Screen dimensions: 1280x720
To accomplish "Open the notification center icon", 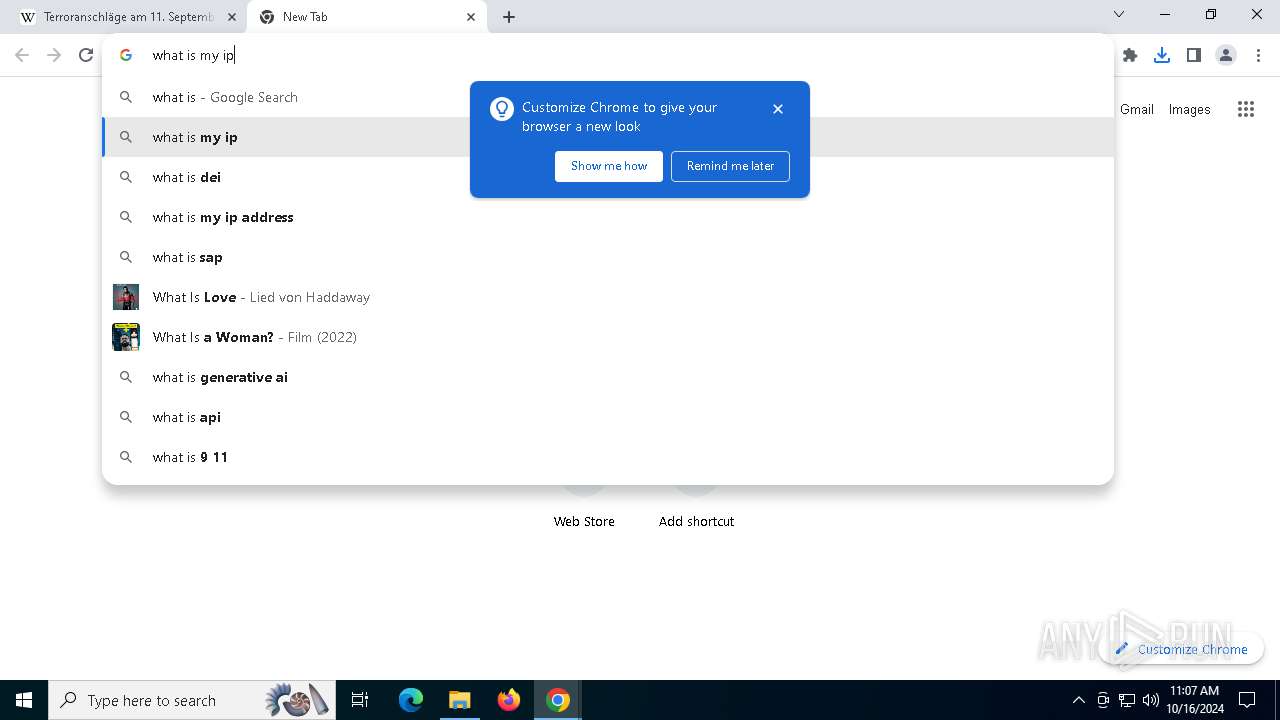I will pyautogui.click(x=1247, y=700).
